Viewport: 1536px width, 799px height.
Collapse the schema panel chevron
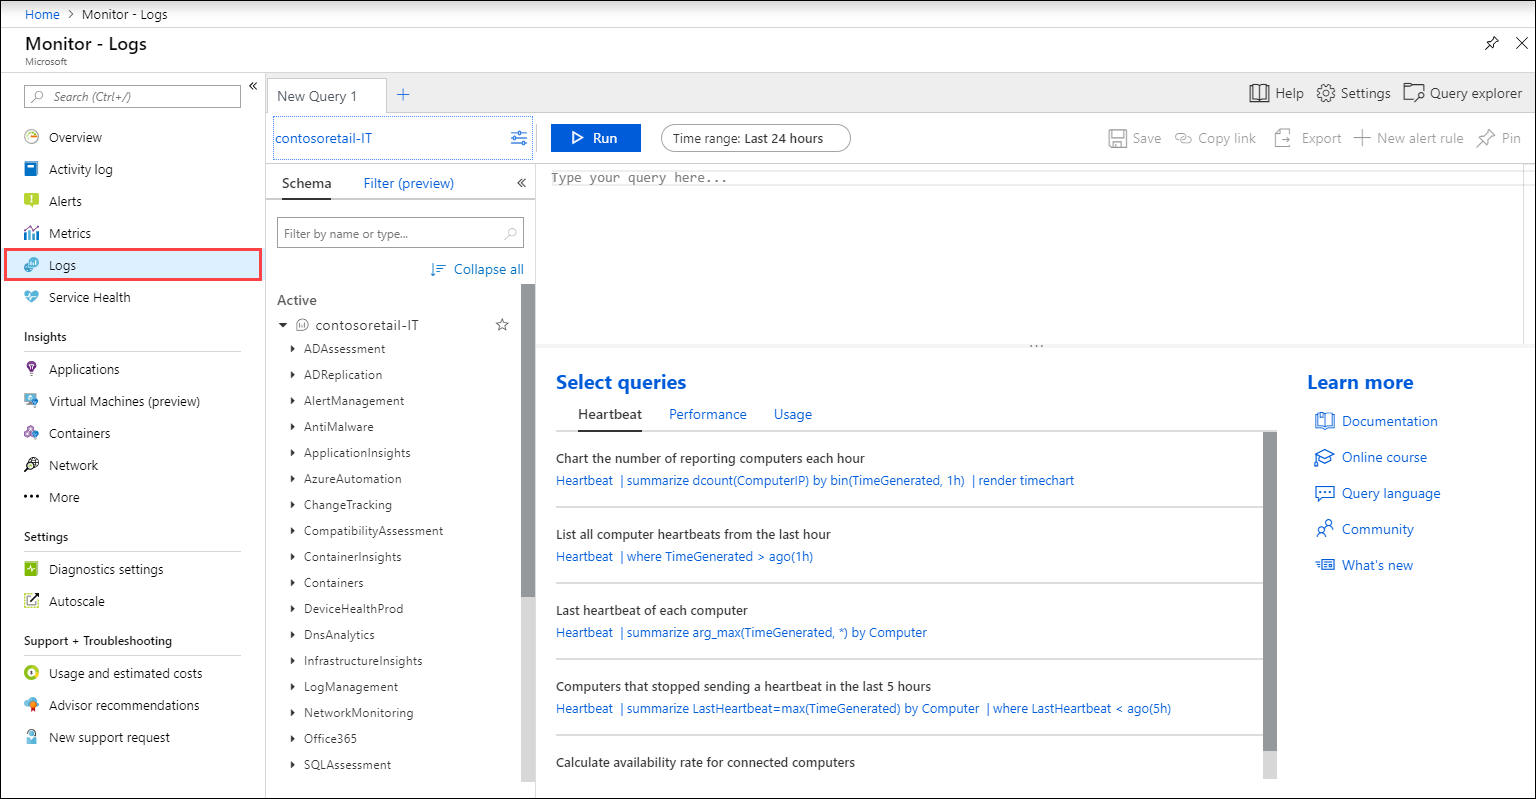tap(521, 183)
